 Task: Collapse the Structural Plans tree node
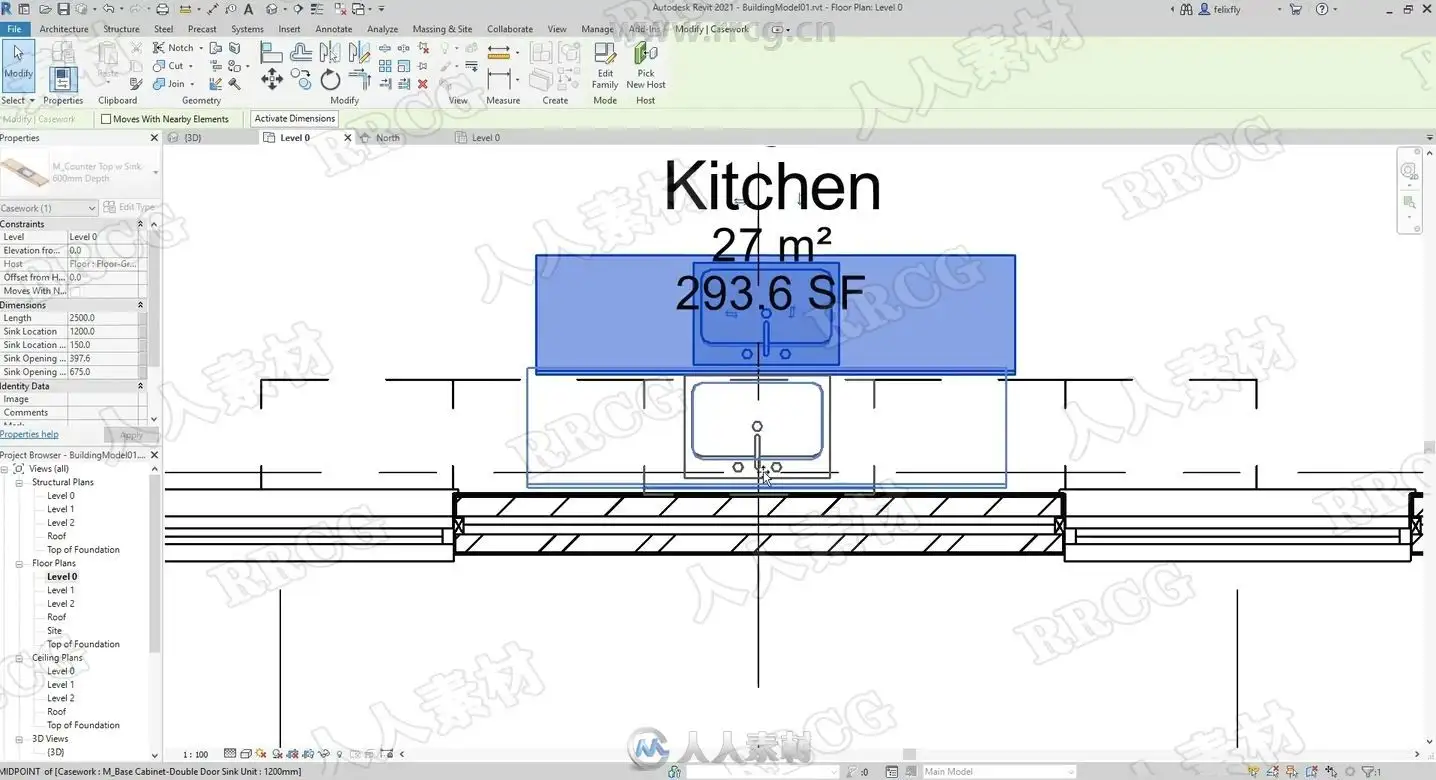point(19,482)
